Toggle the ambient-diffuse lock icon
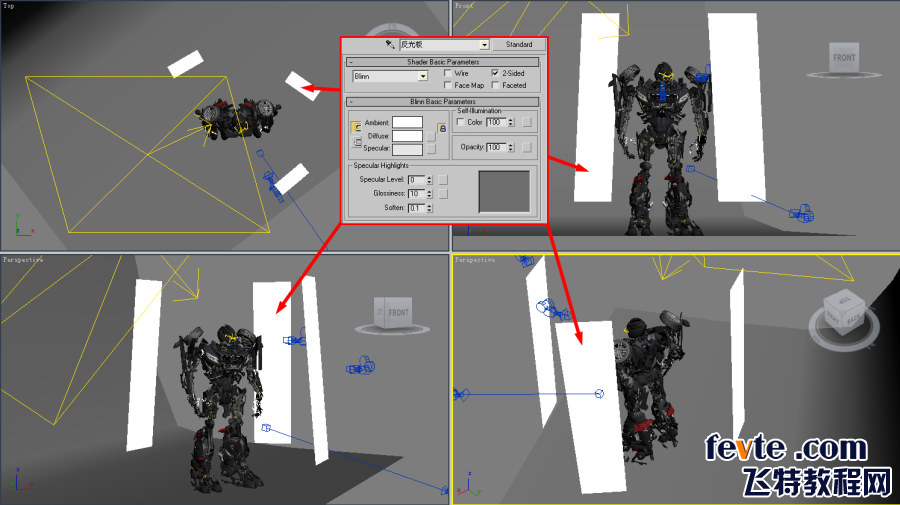This screenshot has height=505, width=900. 356,127
